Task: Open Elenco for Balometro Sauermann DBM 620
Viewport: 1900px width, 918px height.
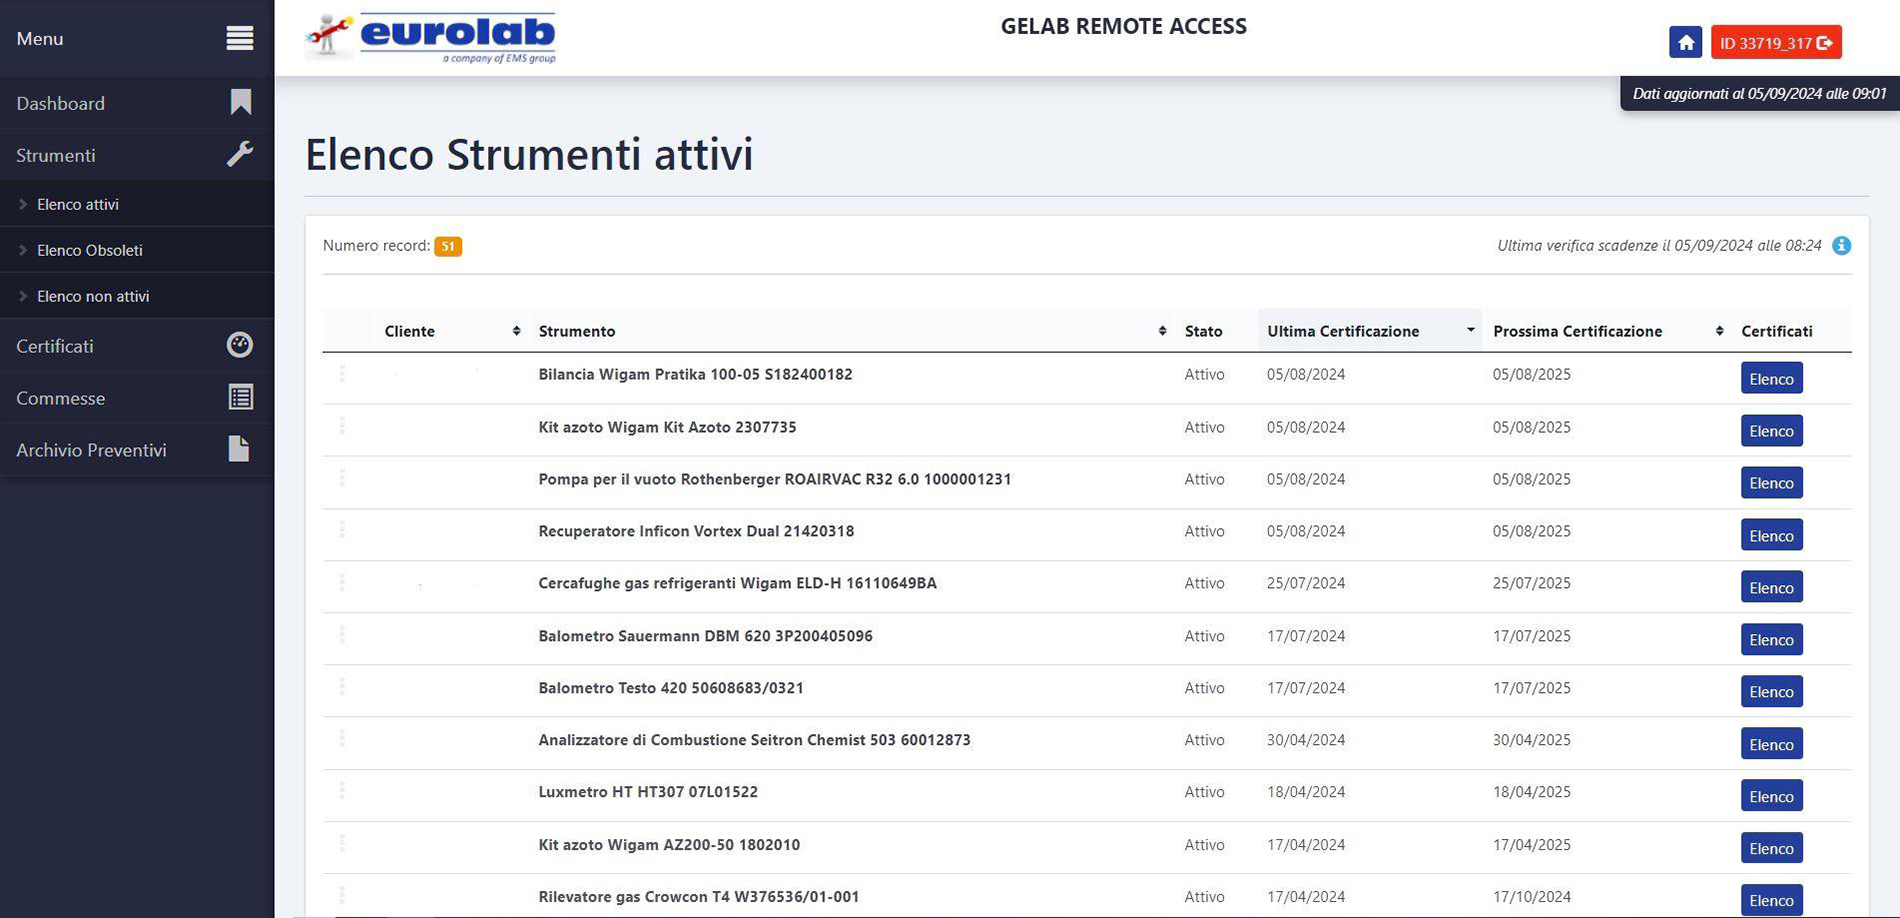Action: 1771,639
